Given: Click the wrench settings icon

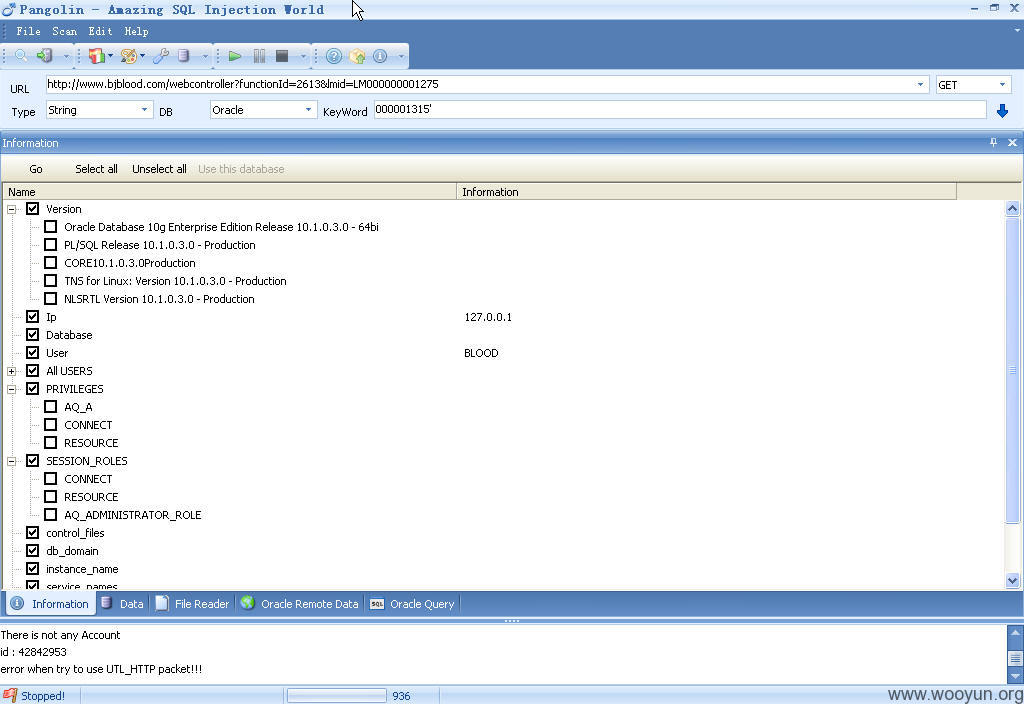Looking at the screenshot, I should pos(161,56).
